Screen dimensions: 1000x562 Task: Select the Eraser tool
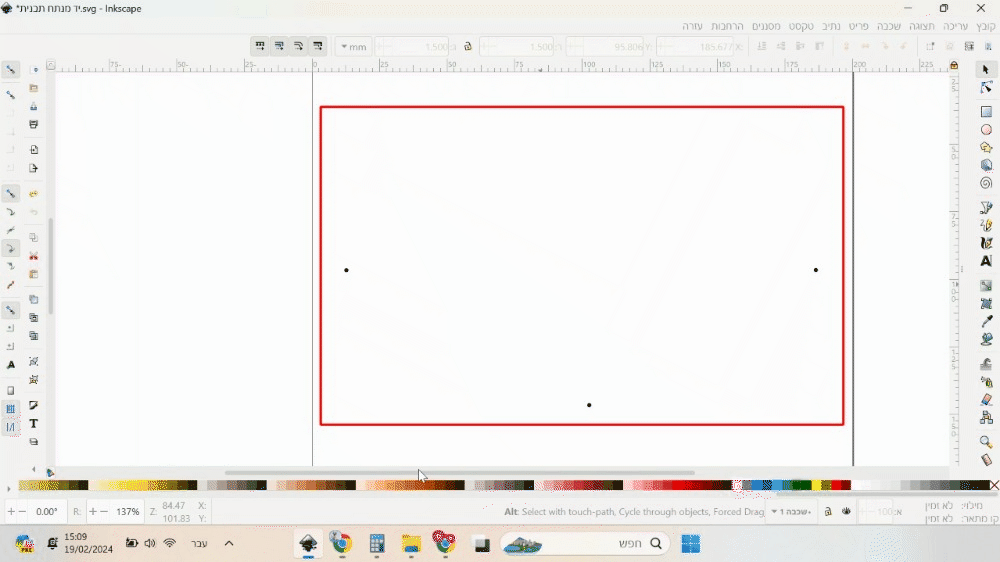tap(986, 400)
